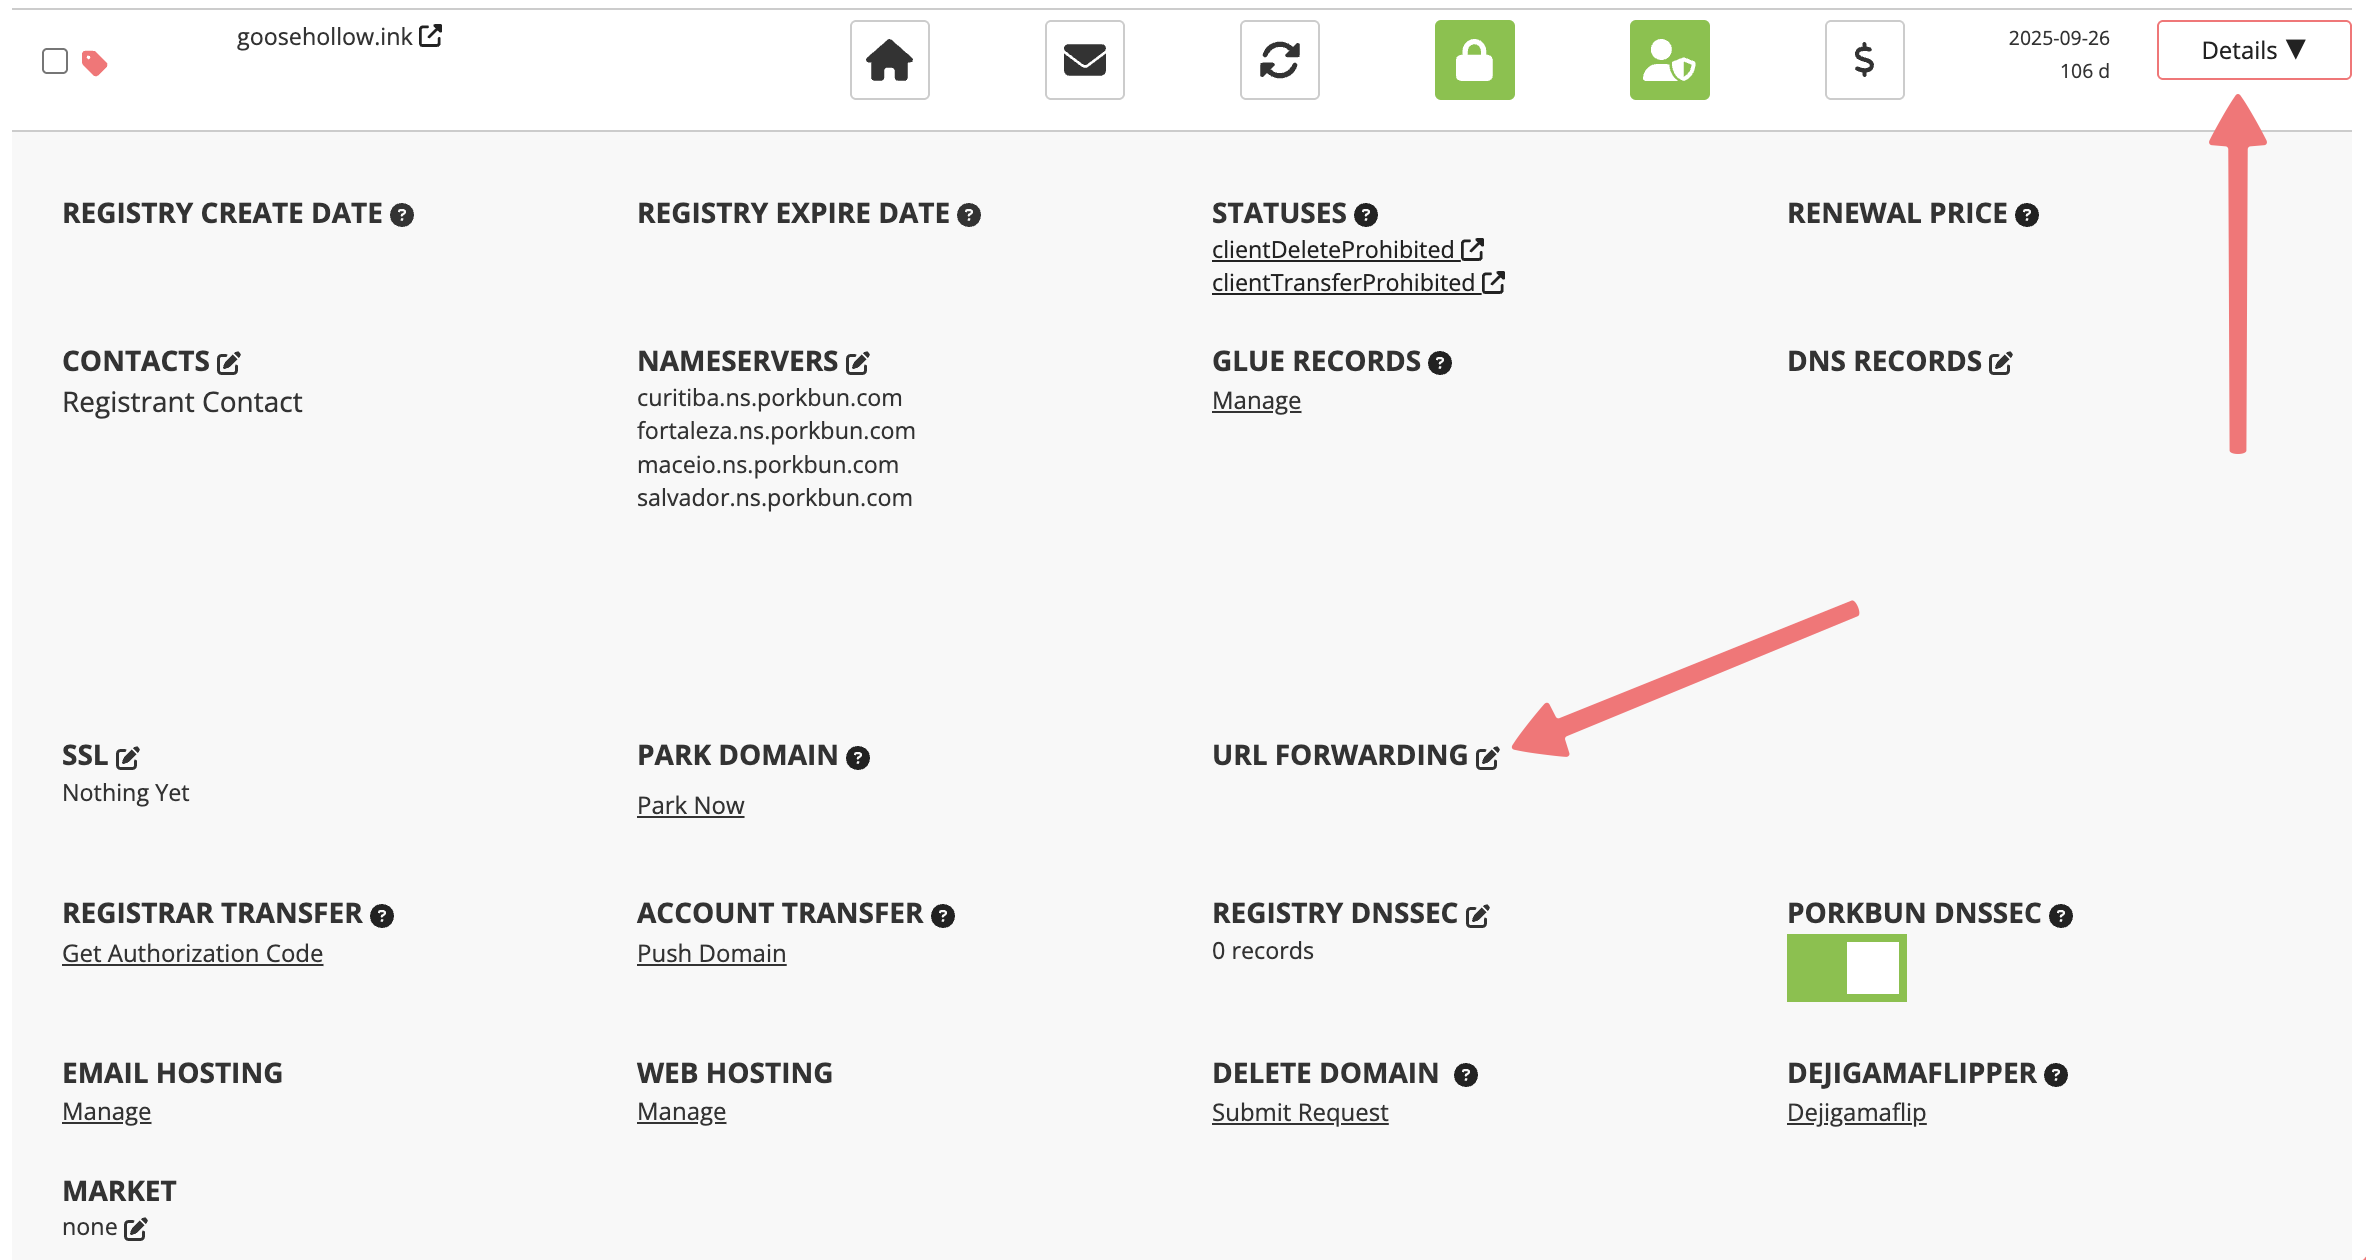This screenshot has width=2366, height=1260.
Task: Show help for Account Transfer
Action: tap(943, 916)
